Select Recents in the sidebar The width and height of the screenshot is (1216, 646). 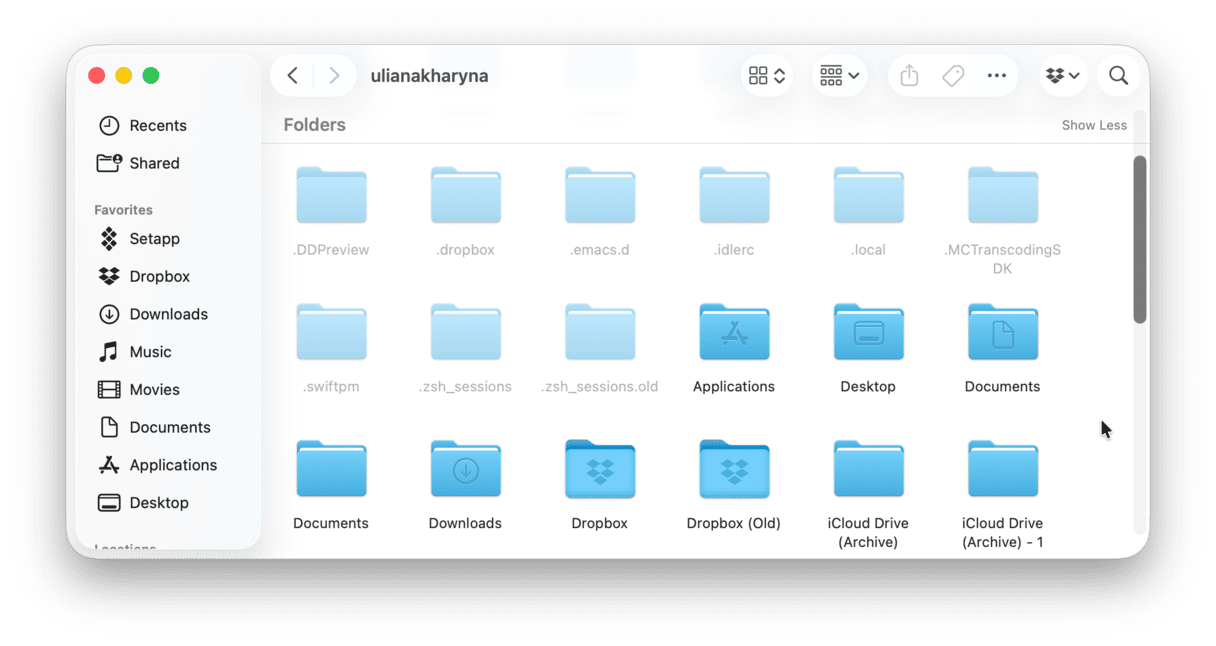pos(157,126)
